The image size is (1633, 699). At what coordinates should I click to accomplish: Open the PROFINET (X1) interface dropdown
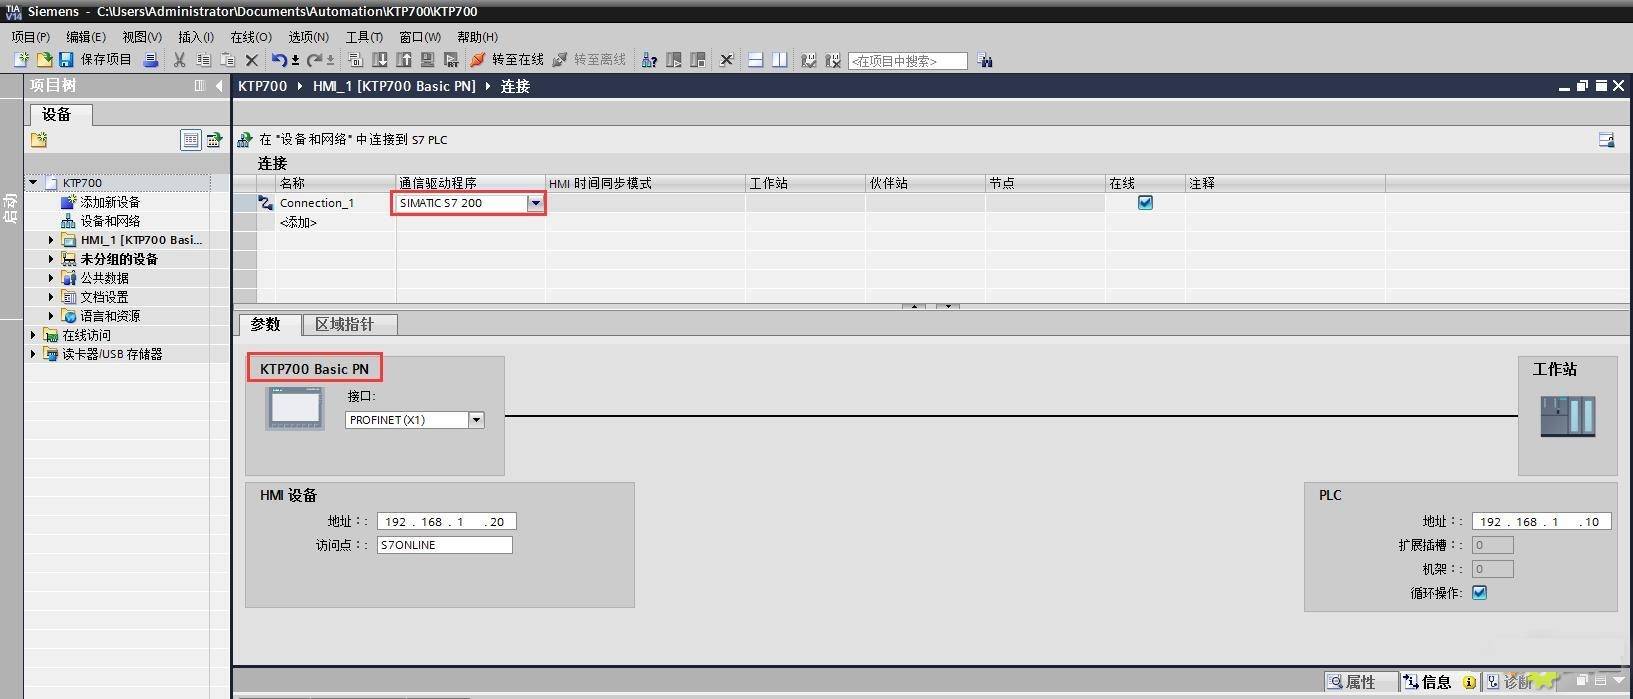476,420
